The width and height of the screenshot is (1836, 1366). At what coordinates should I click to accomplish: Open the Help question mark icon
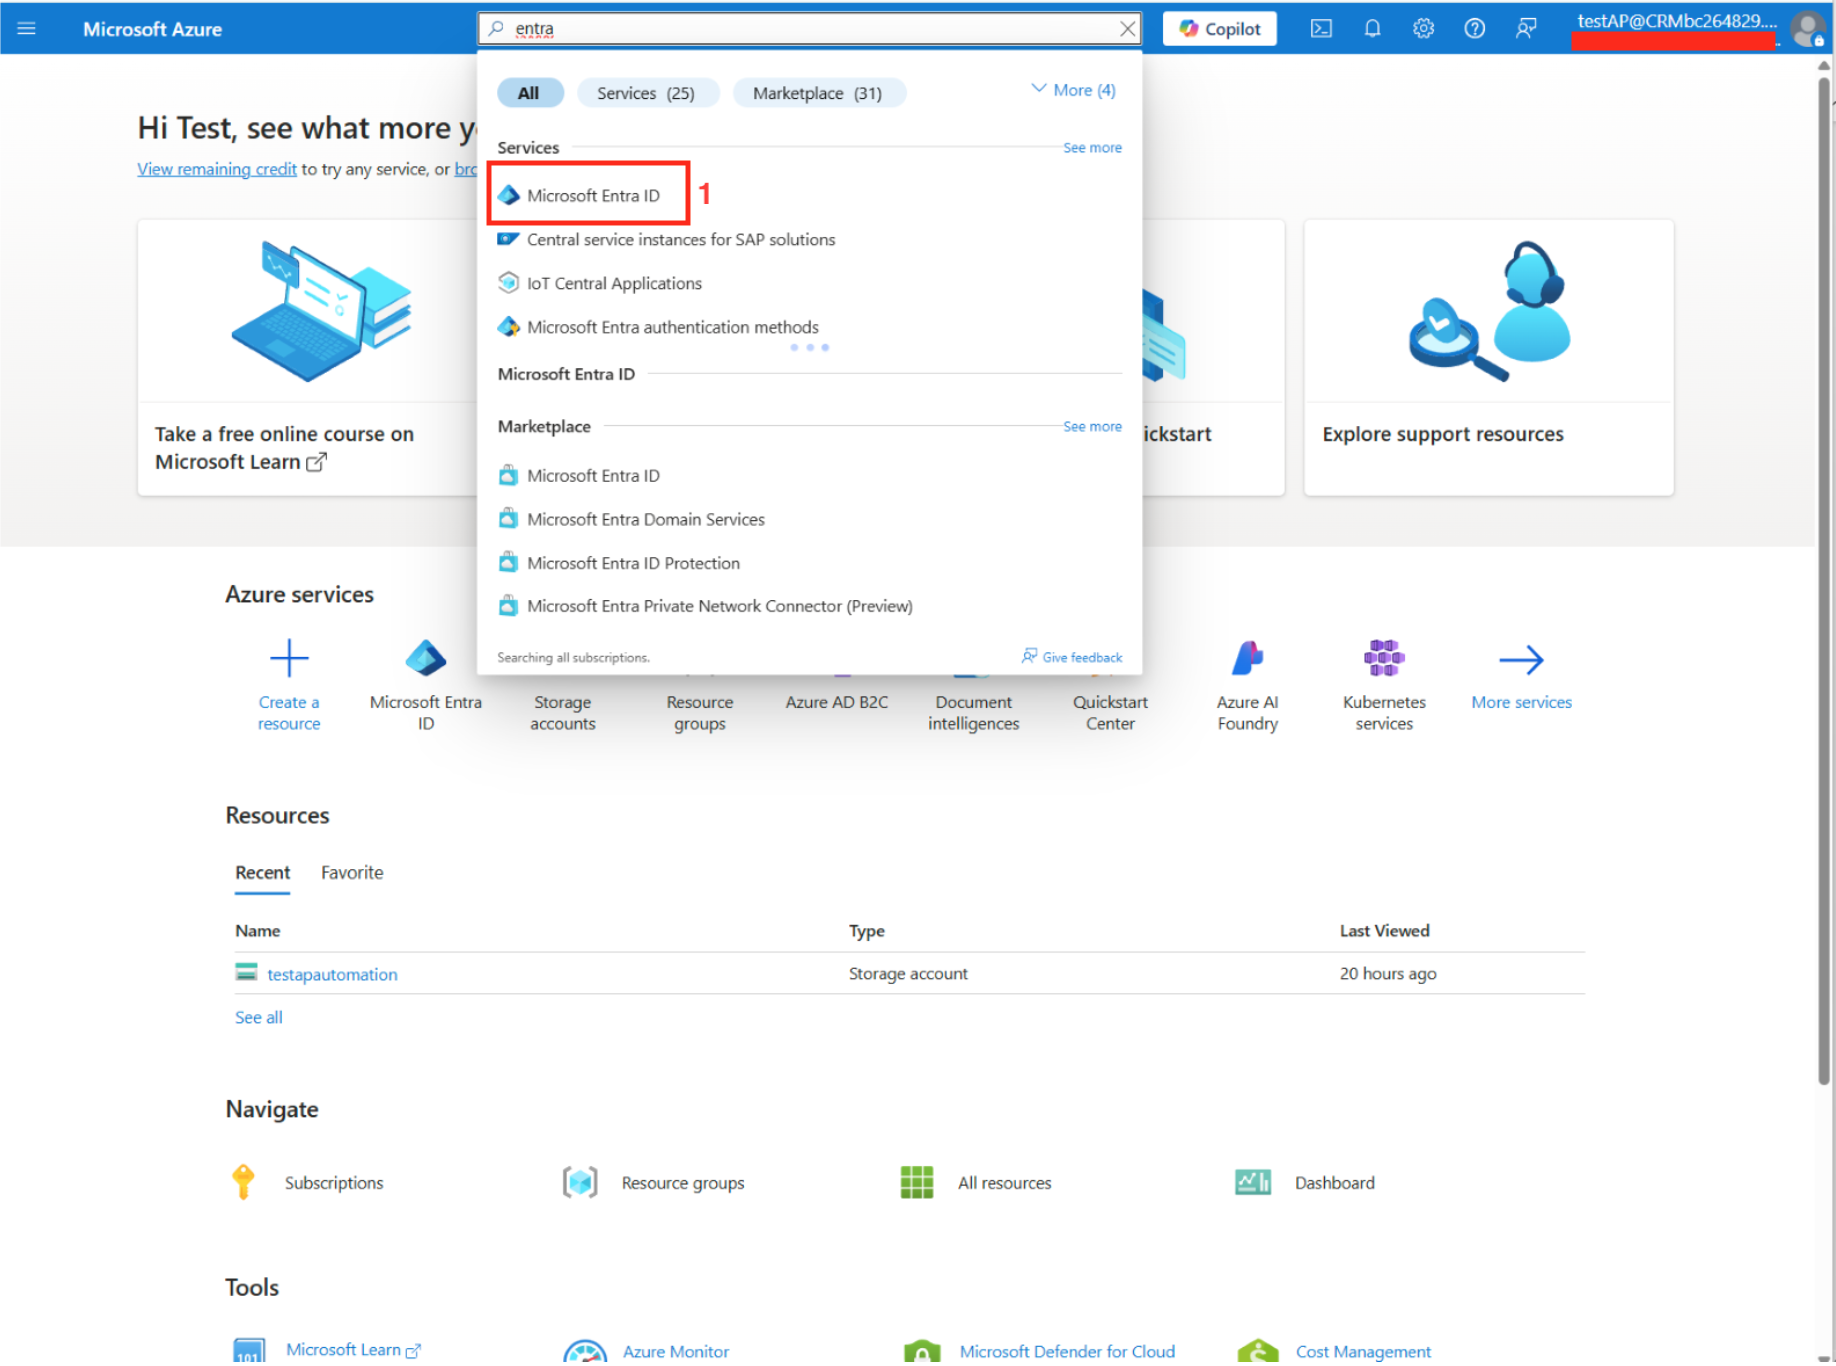tap(1474, 29)
